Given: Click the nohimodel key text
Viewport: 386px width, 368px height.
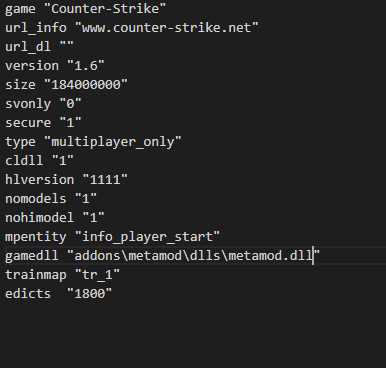Looking at the screenshot, I should (39, 218).
